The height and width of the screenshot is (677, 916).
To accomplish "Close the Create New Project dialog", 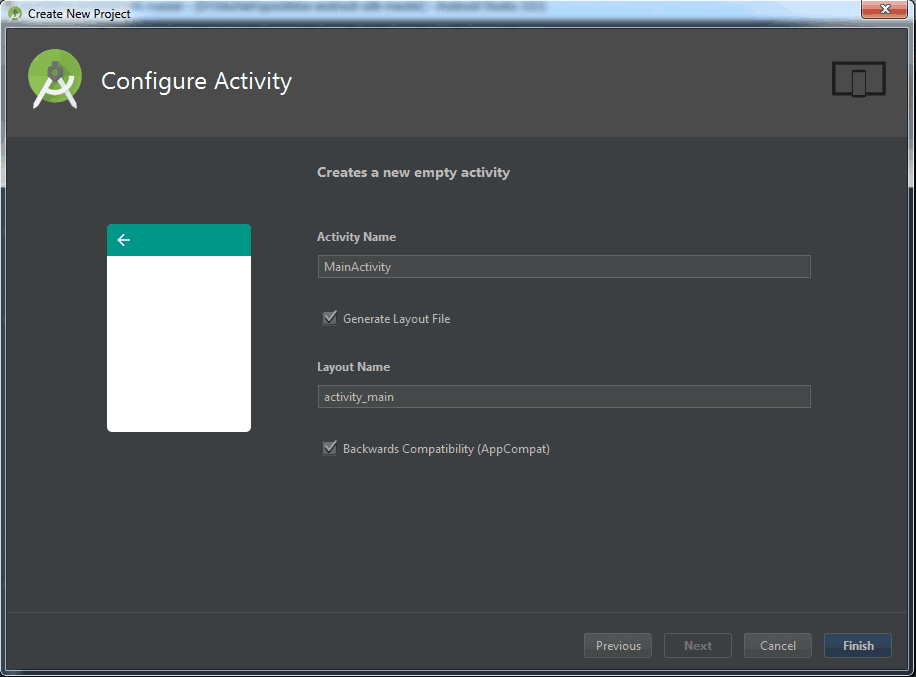I will [x=884, y=9].
